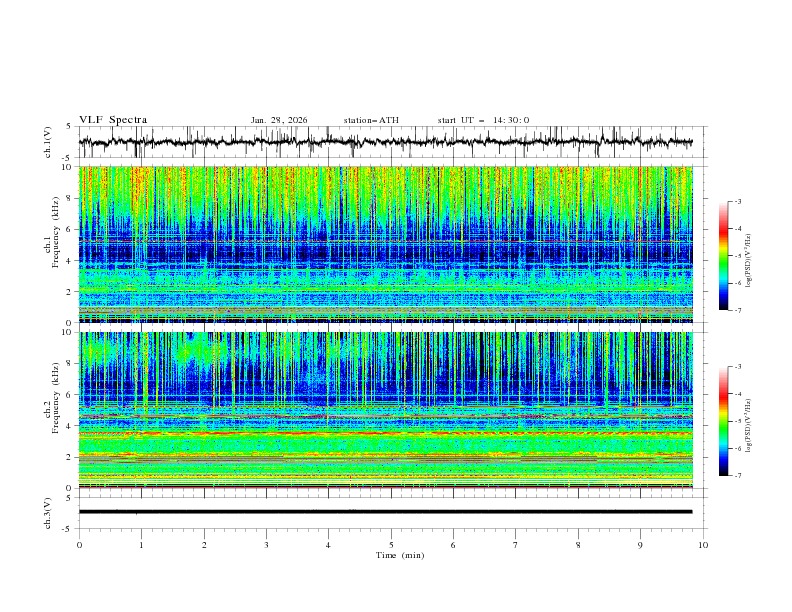Click the upper ch.1 color scale bar
The image size is (792, 612).
723,255
